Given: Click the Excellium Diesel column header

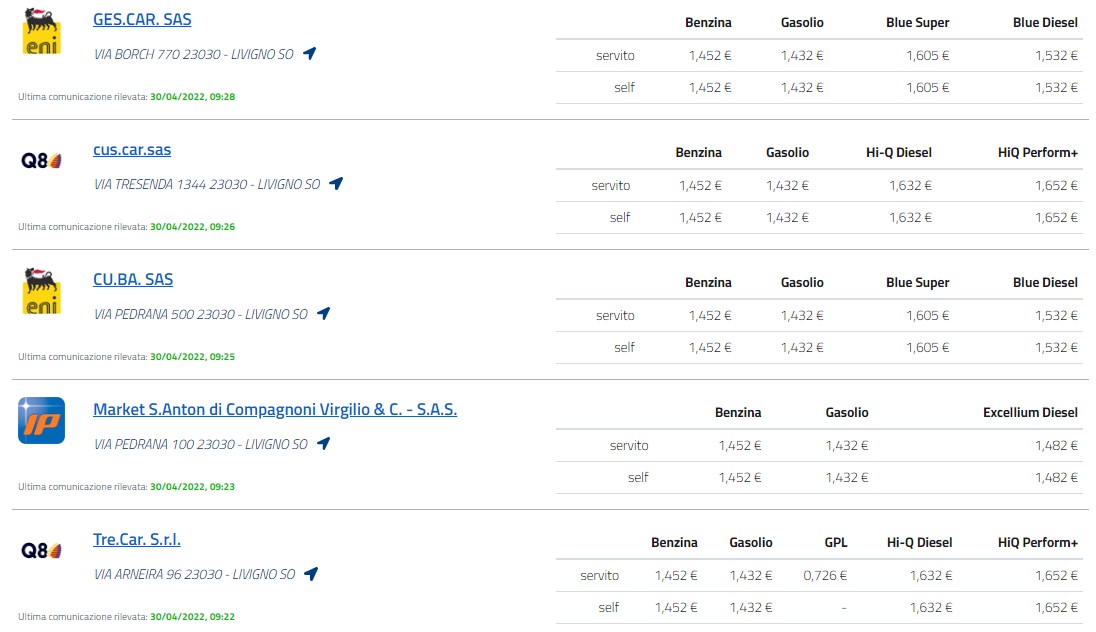Looking at the screenshot, I should [1030, 412].
